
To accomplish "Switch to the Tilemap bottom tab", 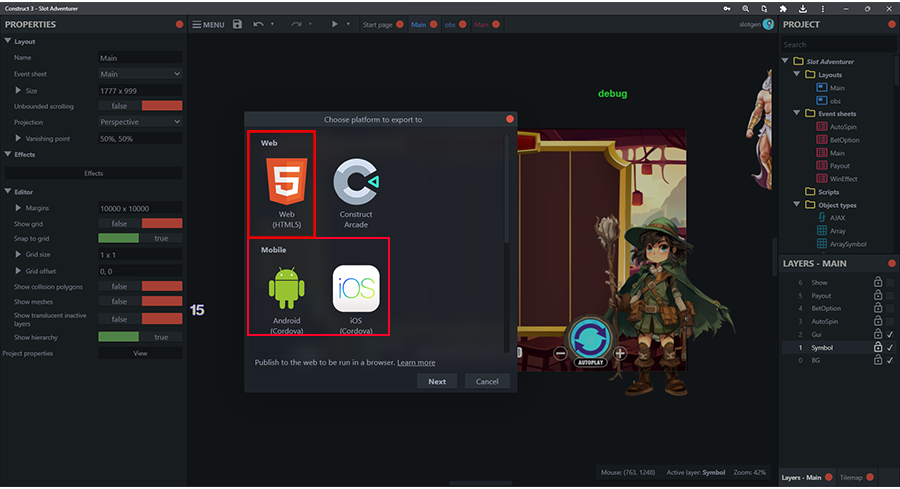I will tap(851, 478).
